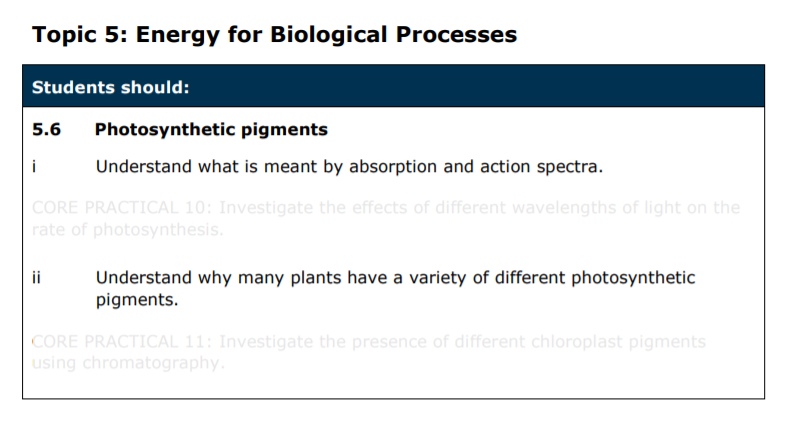Click the dark blue header bar
Viewport: 793px width, 428px height.
(393, 86)
